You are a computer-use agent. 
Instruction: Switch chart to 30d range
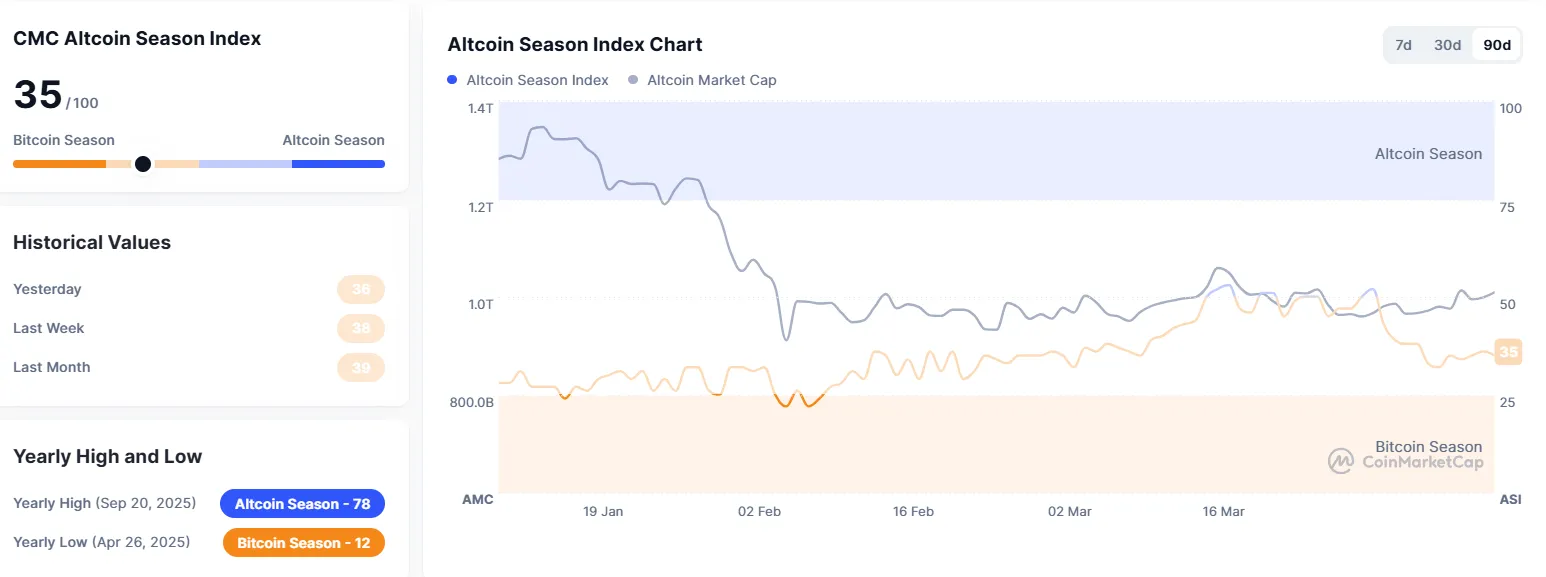[x=1447, y=45]
